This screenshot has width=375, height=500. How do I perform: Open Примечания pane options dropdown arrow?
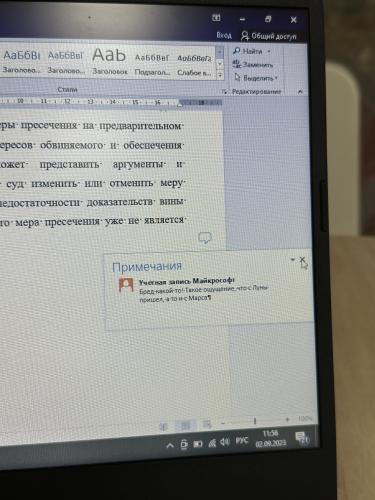click(x=293, y=259)
